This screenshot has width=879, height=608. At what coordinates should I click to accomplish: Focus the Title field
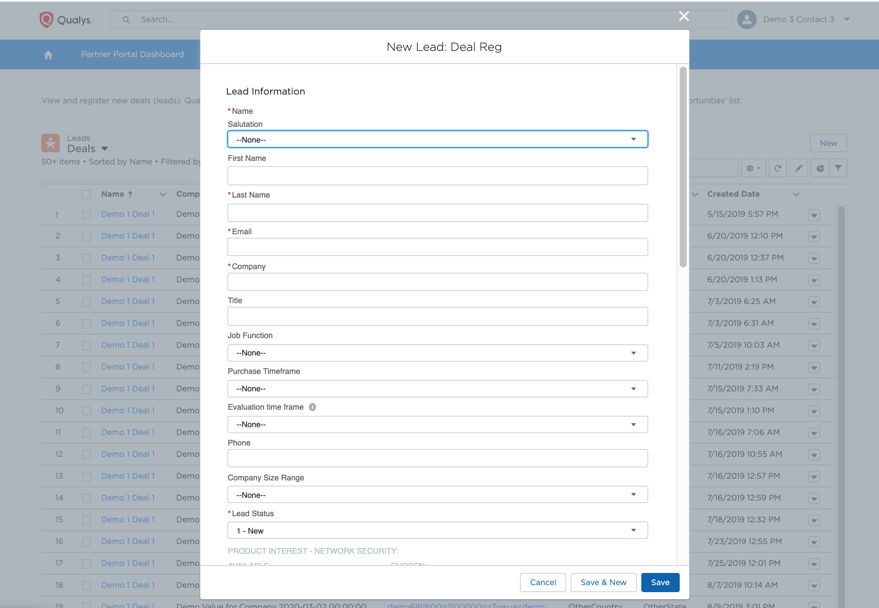pyautogui.click(x=437, y=317)
